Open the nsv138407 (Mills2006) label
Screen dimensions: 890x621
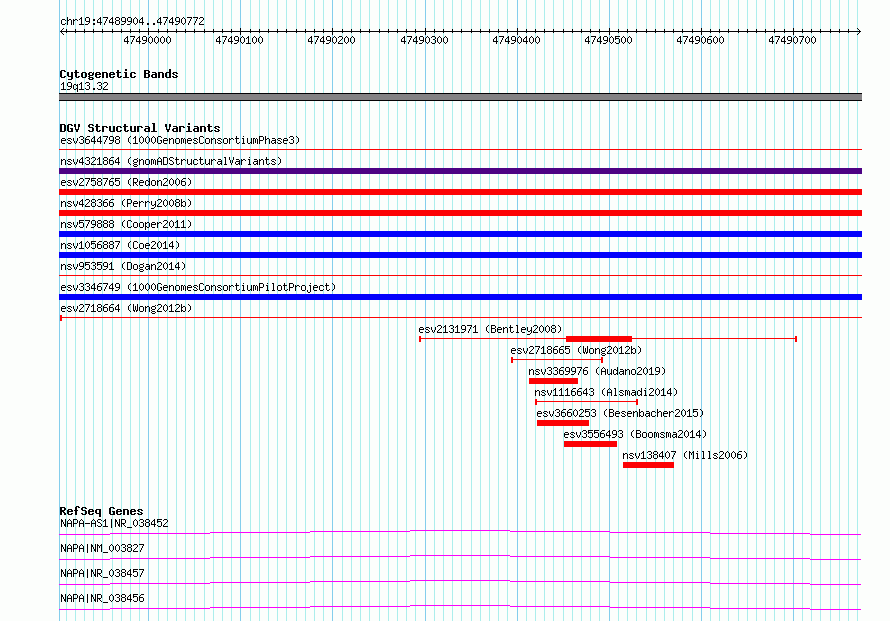(685, 455)
